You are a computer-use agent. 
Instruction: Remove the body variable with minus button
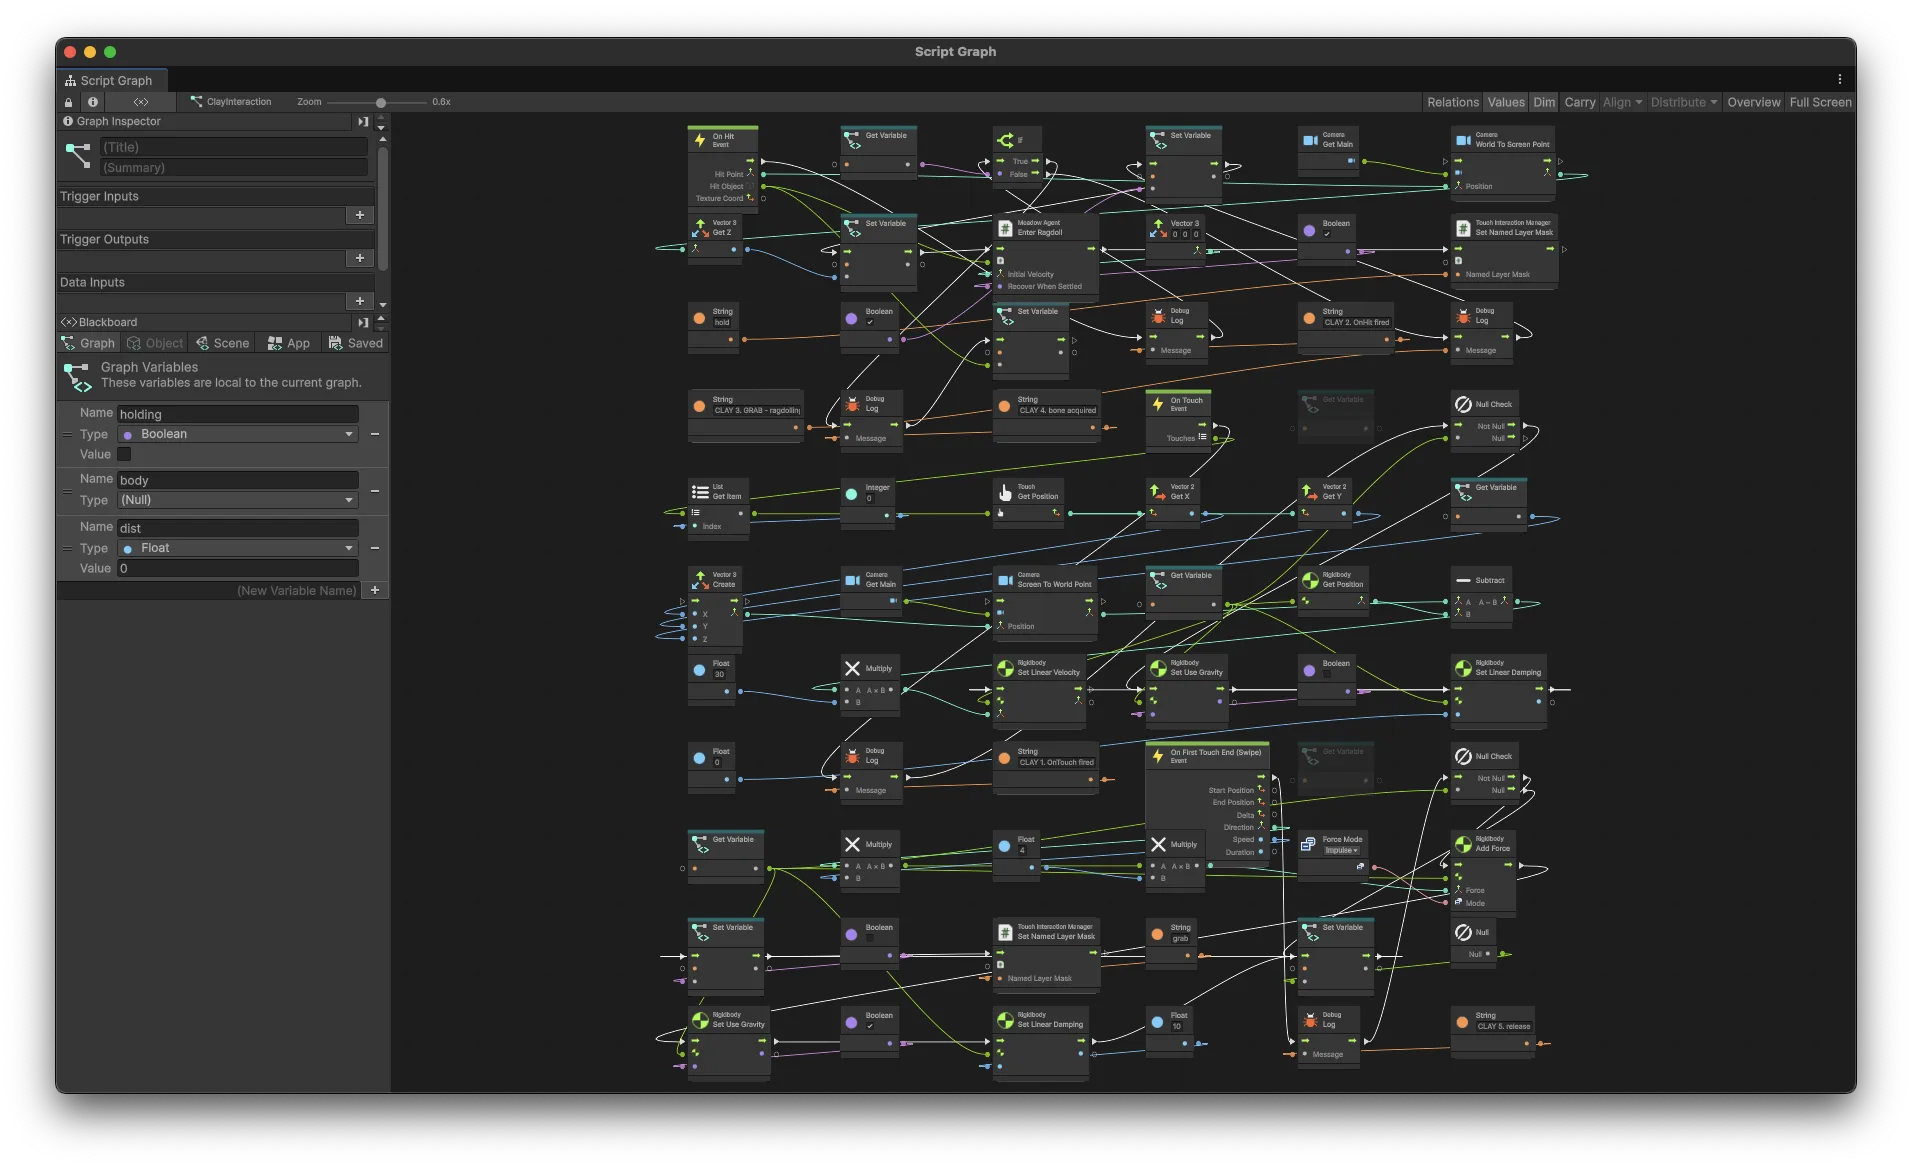[x=375, y=491]
